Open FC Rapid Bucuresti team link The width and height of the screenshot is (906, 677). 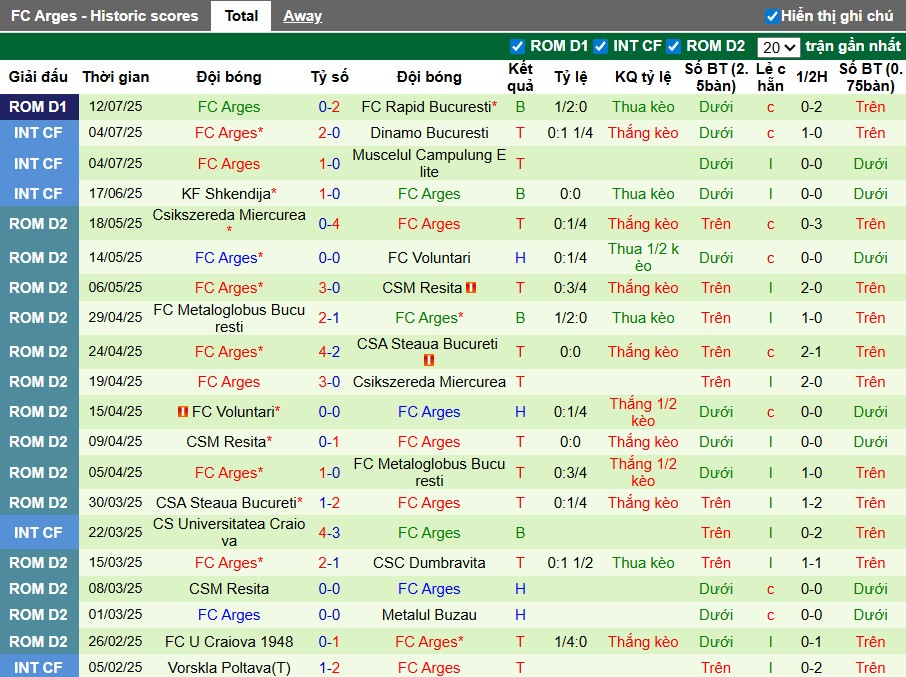426,107
